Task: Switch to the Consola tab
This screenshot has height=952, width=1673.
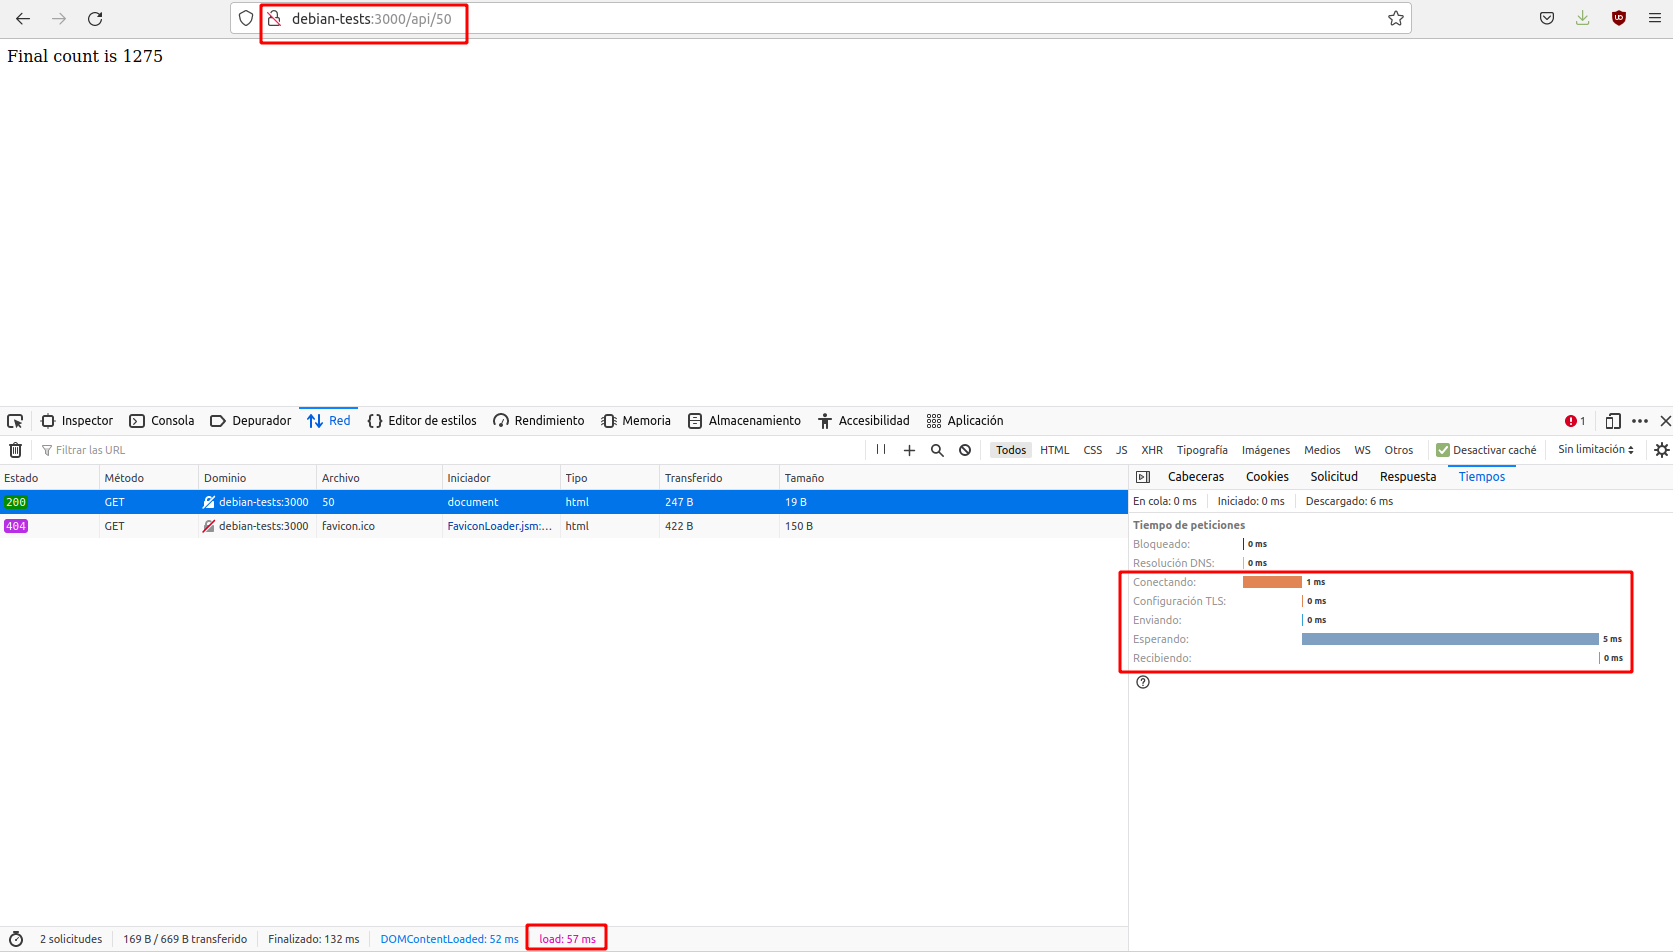Action: click(x=162, y=421)
